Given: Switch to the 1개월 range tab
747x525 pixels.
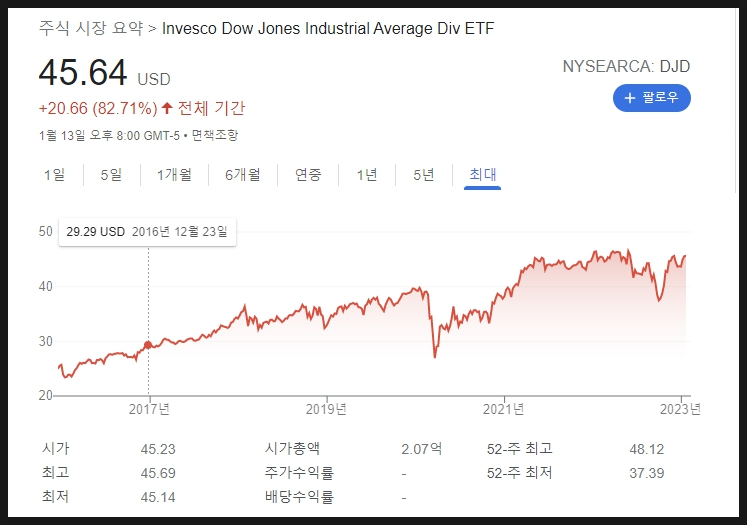Looking at the screenshot, I should click(174, 174).
